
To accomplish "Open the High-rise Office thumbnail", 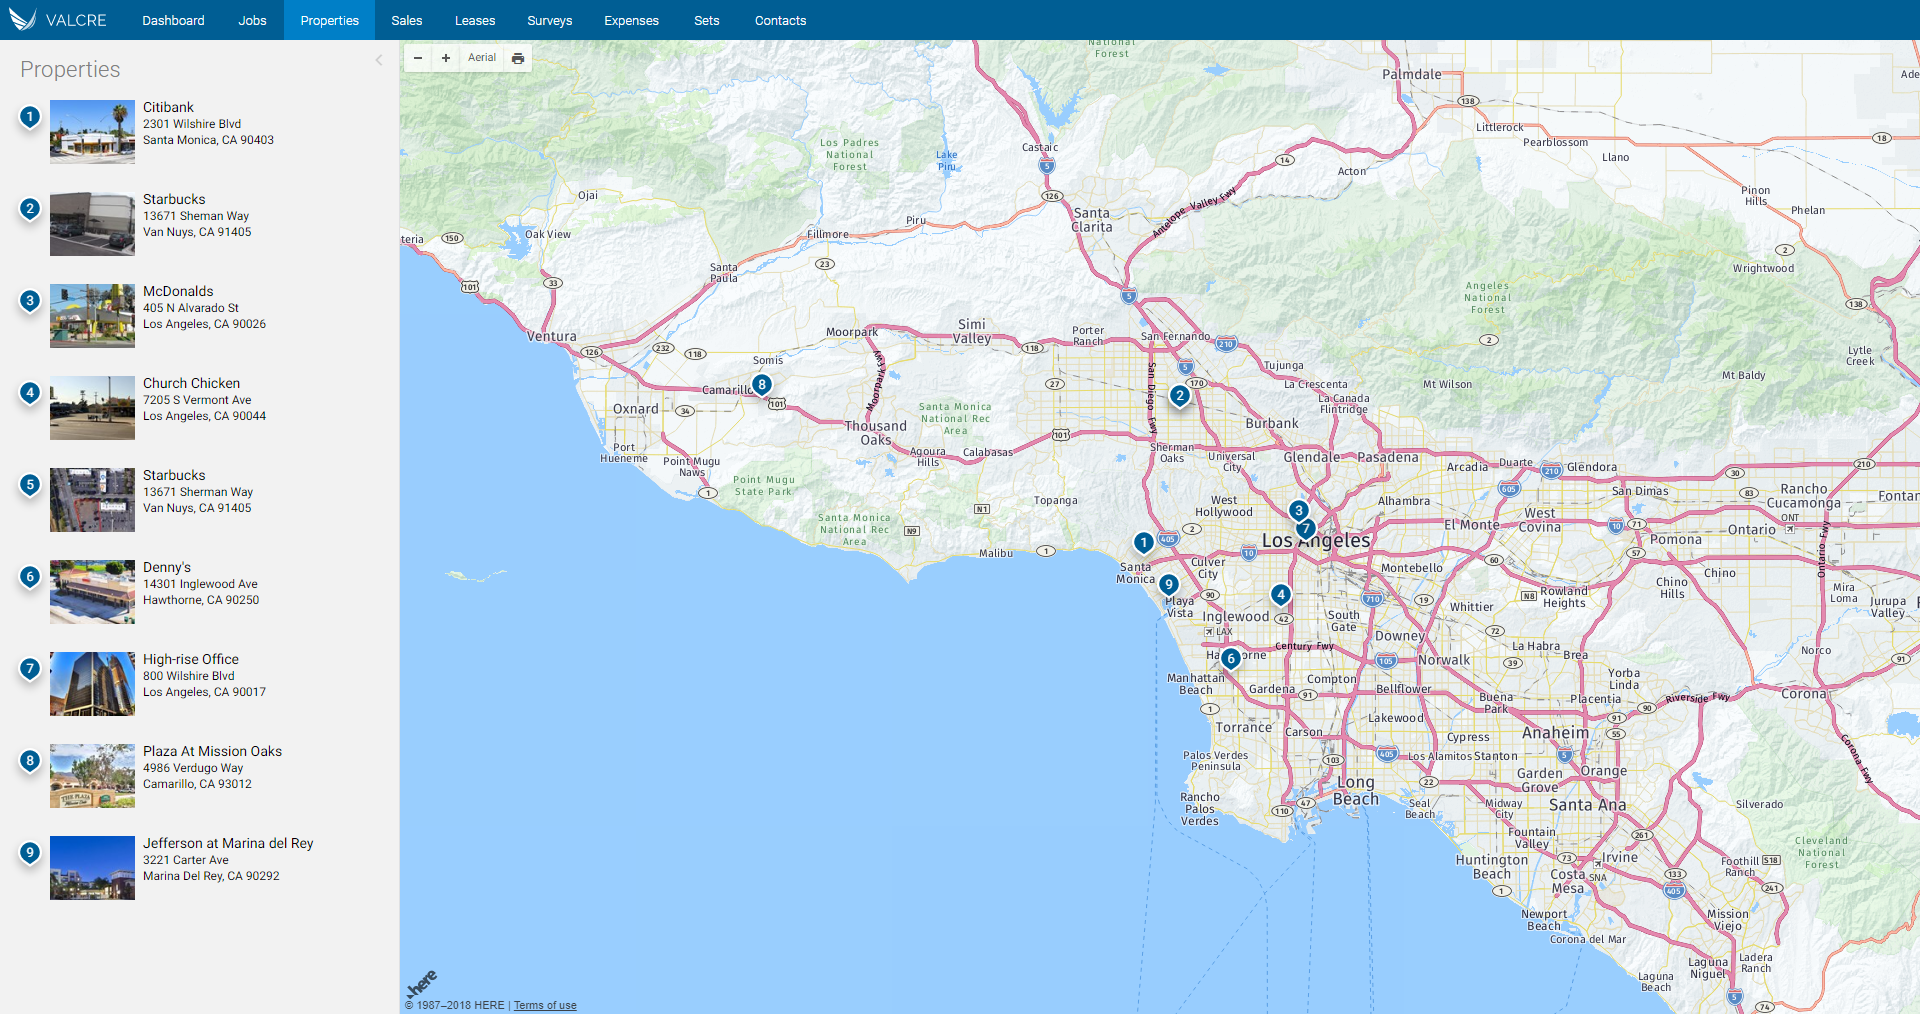I will click(92, 684).
